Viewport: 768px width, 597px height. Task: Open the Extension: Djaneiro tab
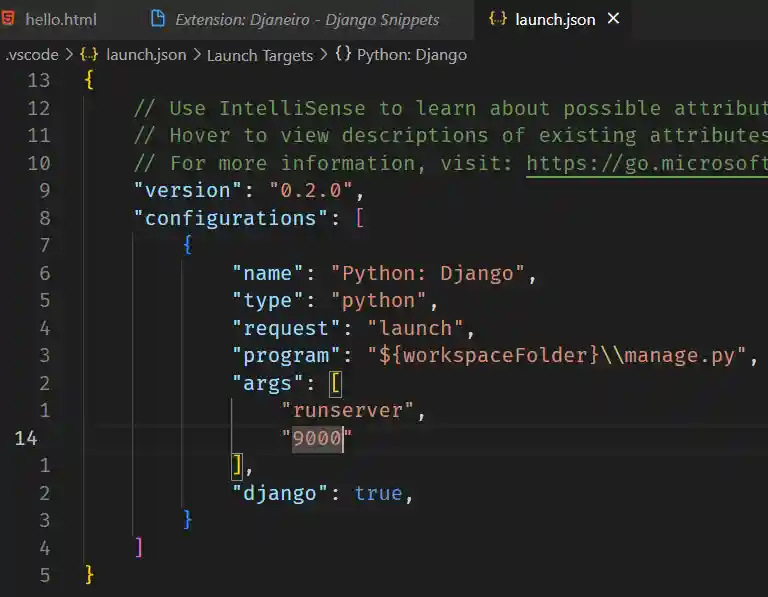pyautogui.click(x=306, y=20)
